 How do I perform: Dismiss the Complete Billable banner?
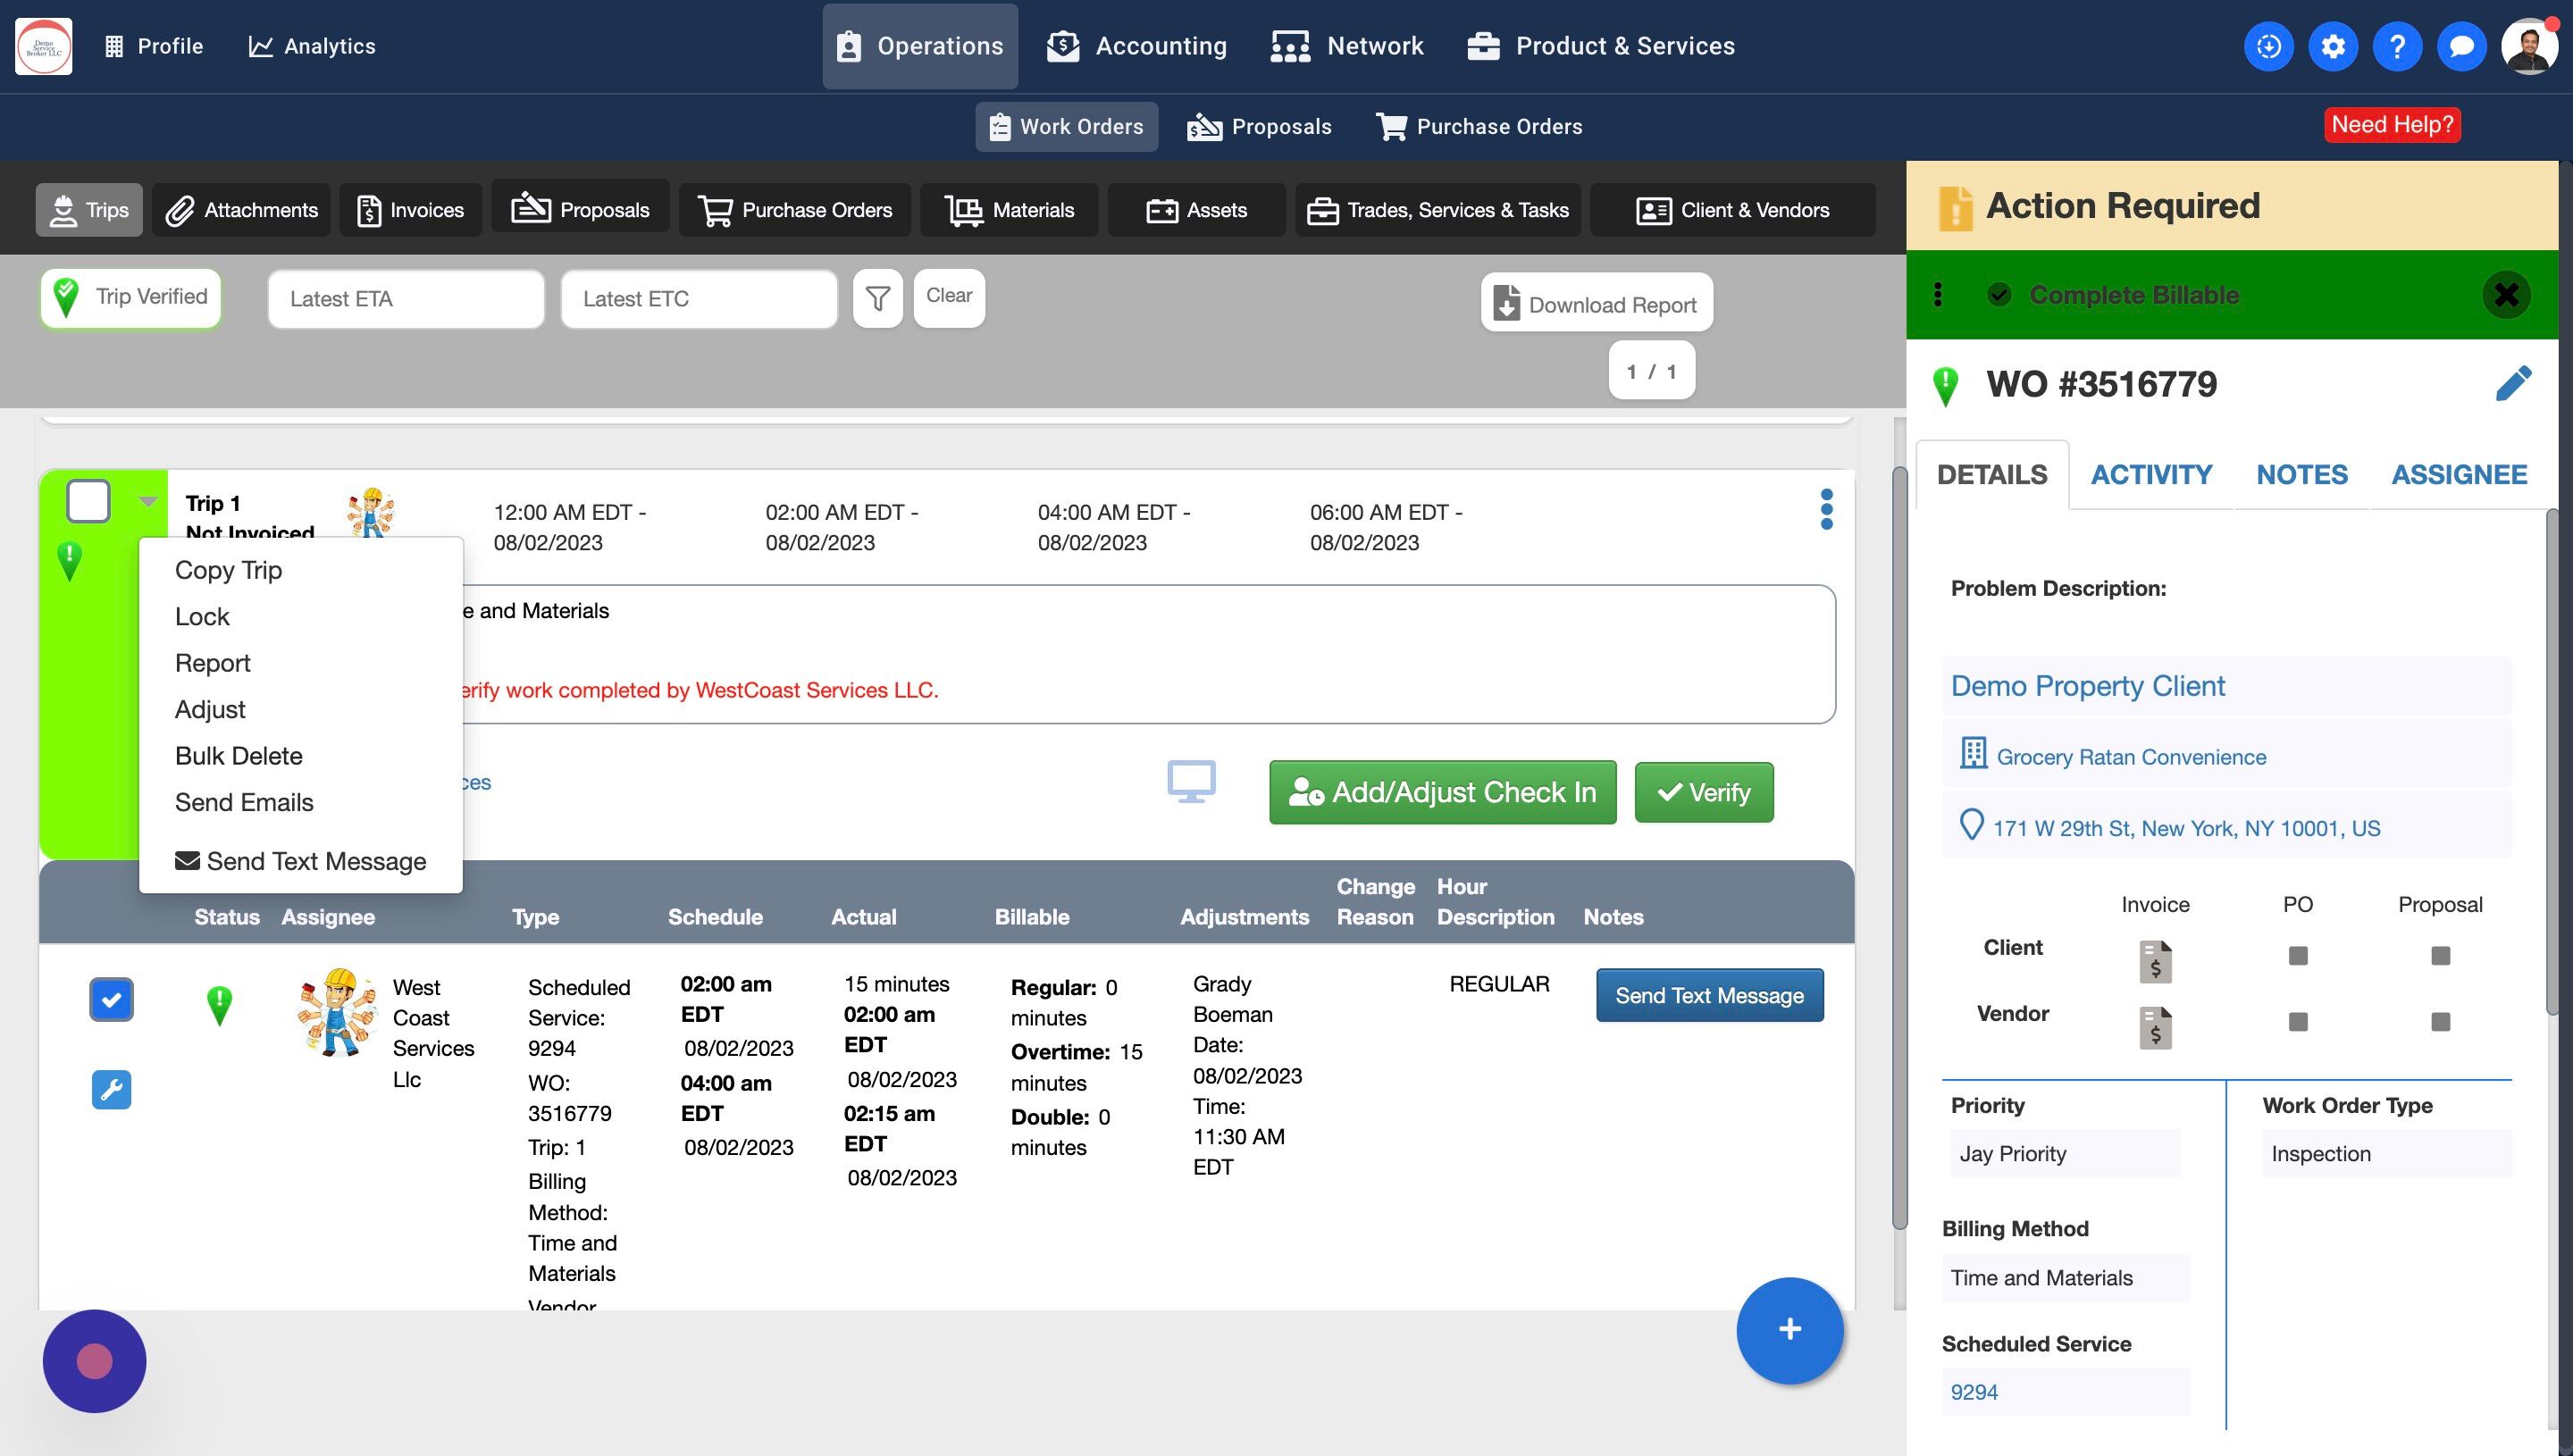point(2505,295)
